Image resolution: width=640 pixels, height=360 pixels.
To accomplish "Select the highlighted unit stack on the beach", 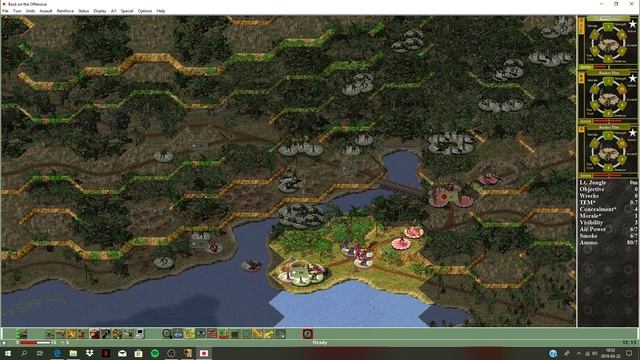I will click(x=302, y=273).
